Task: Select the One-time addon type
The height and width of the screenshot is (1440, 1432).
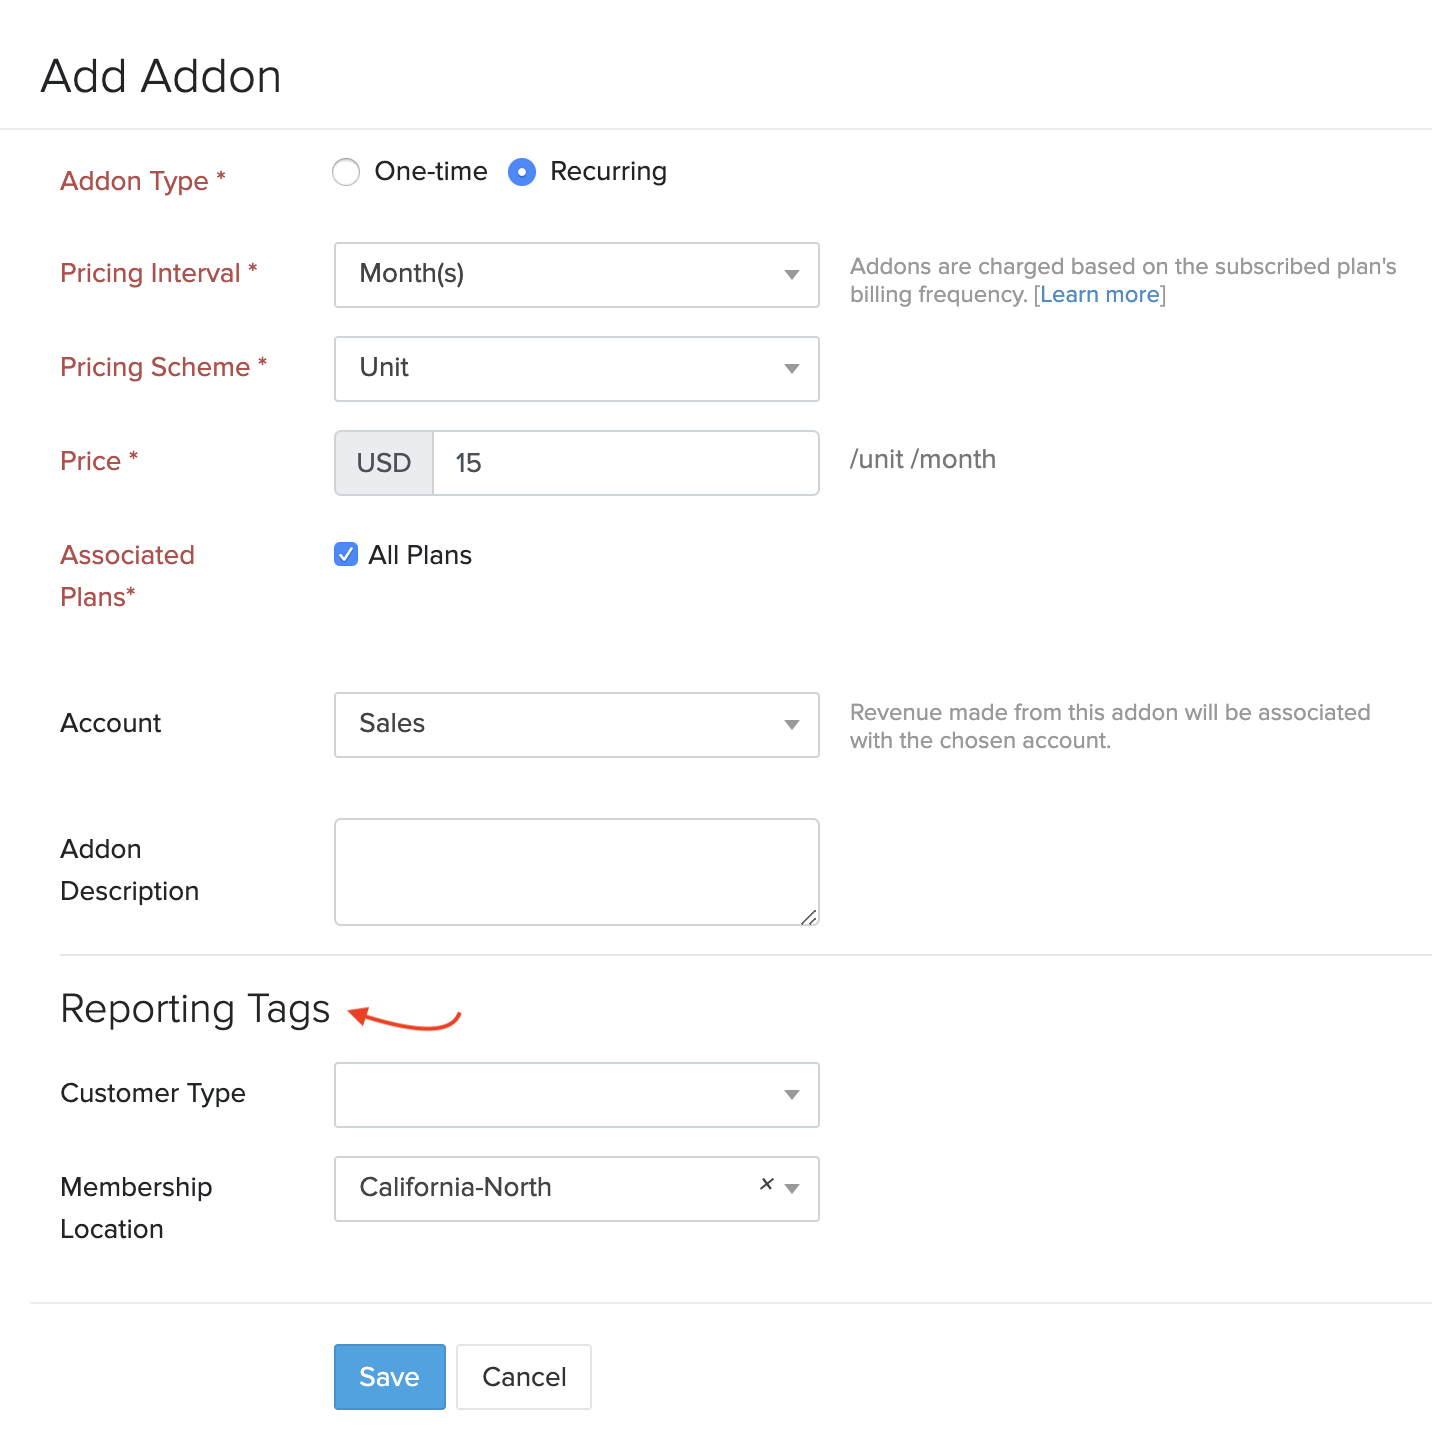Action: pos(345,172)
